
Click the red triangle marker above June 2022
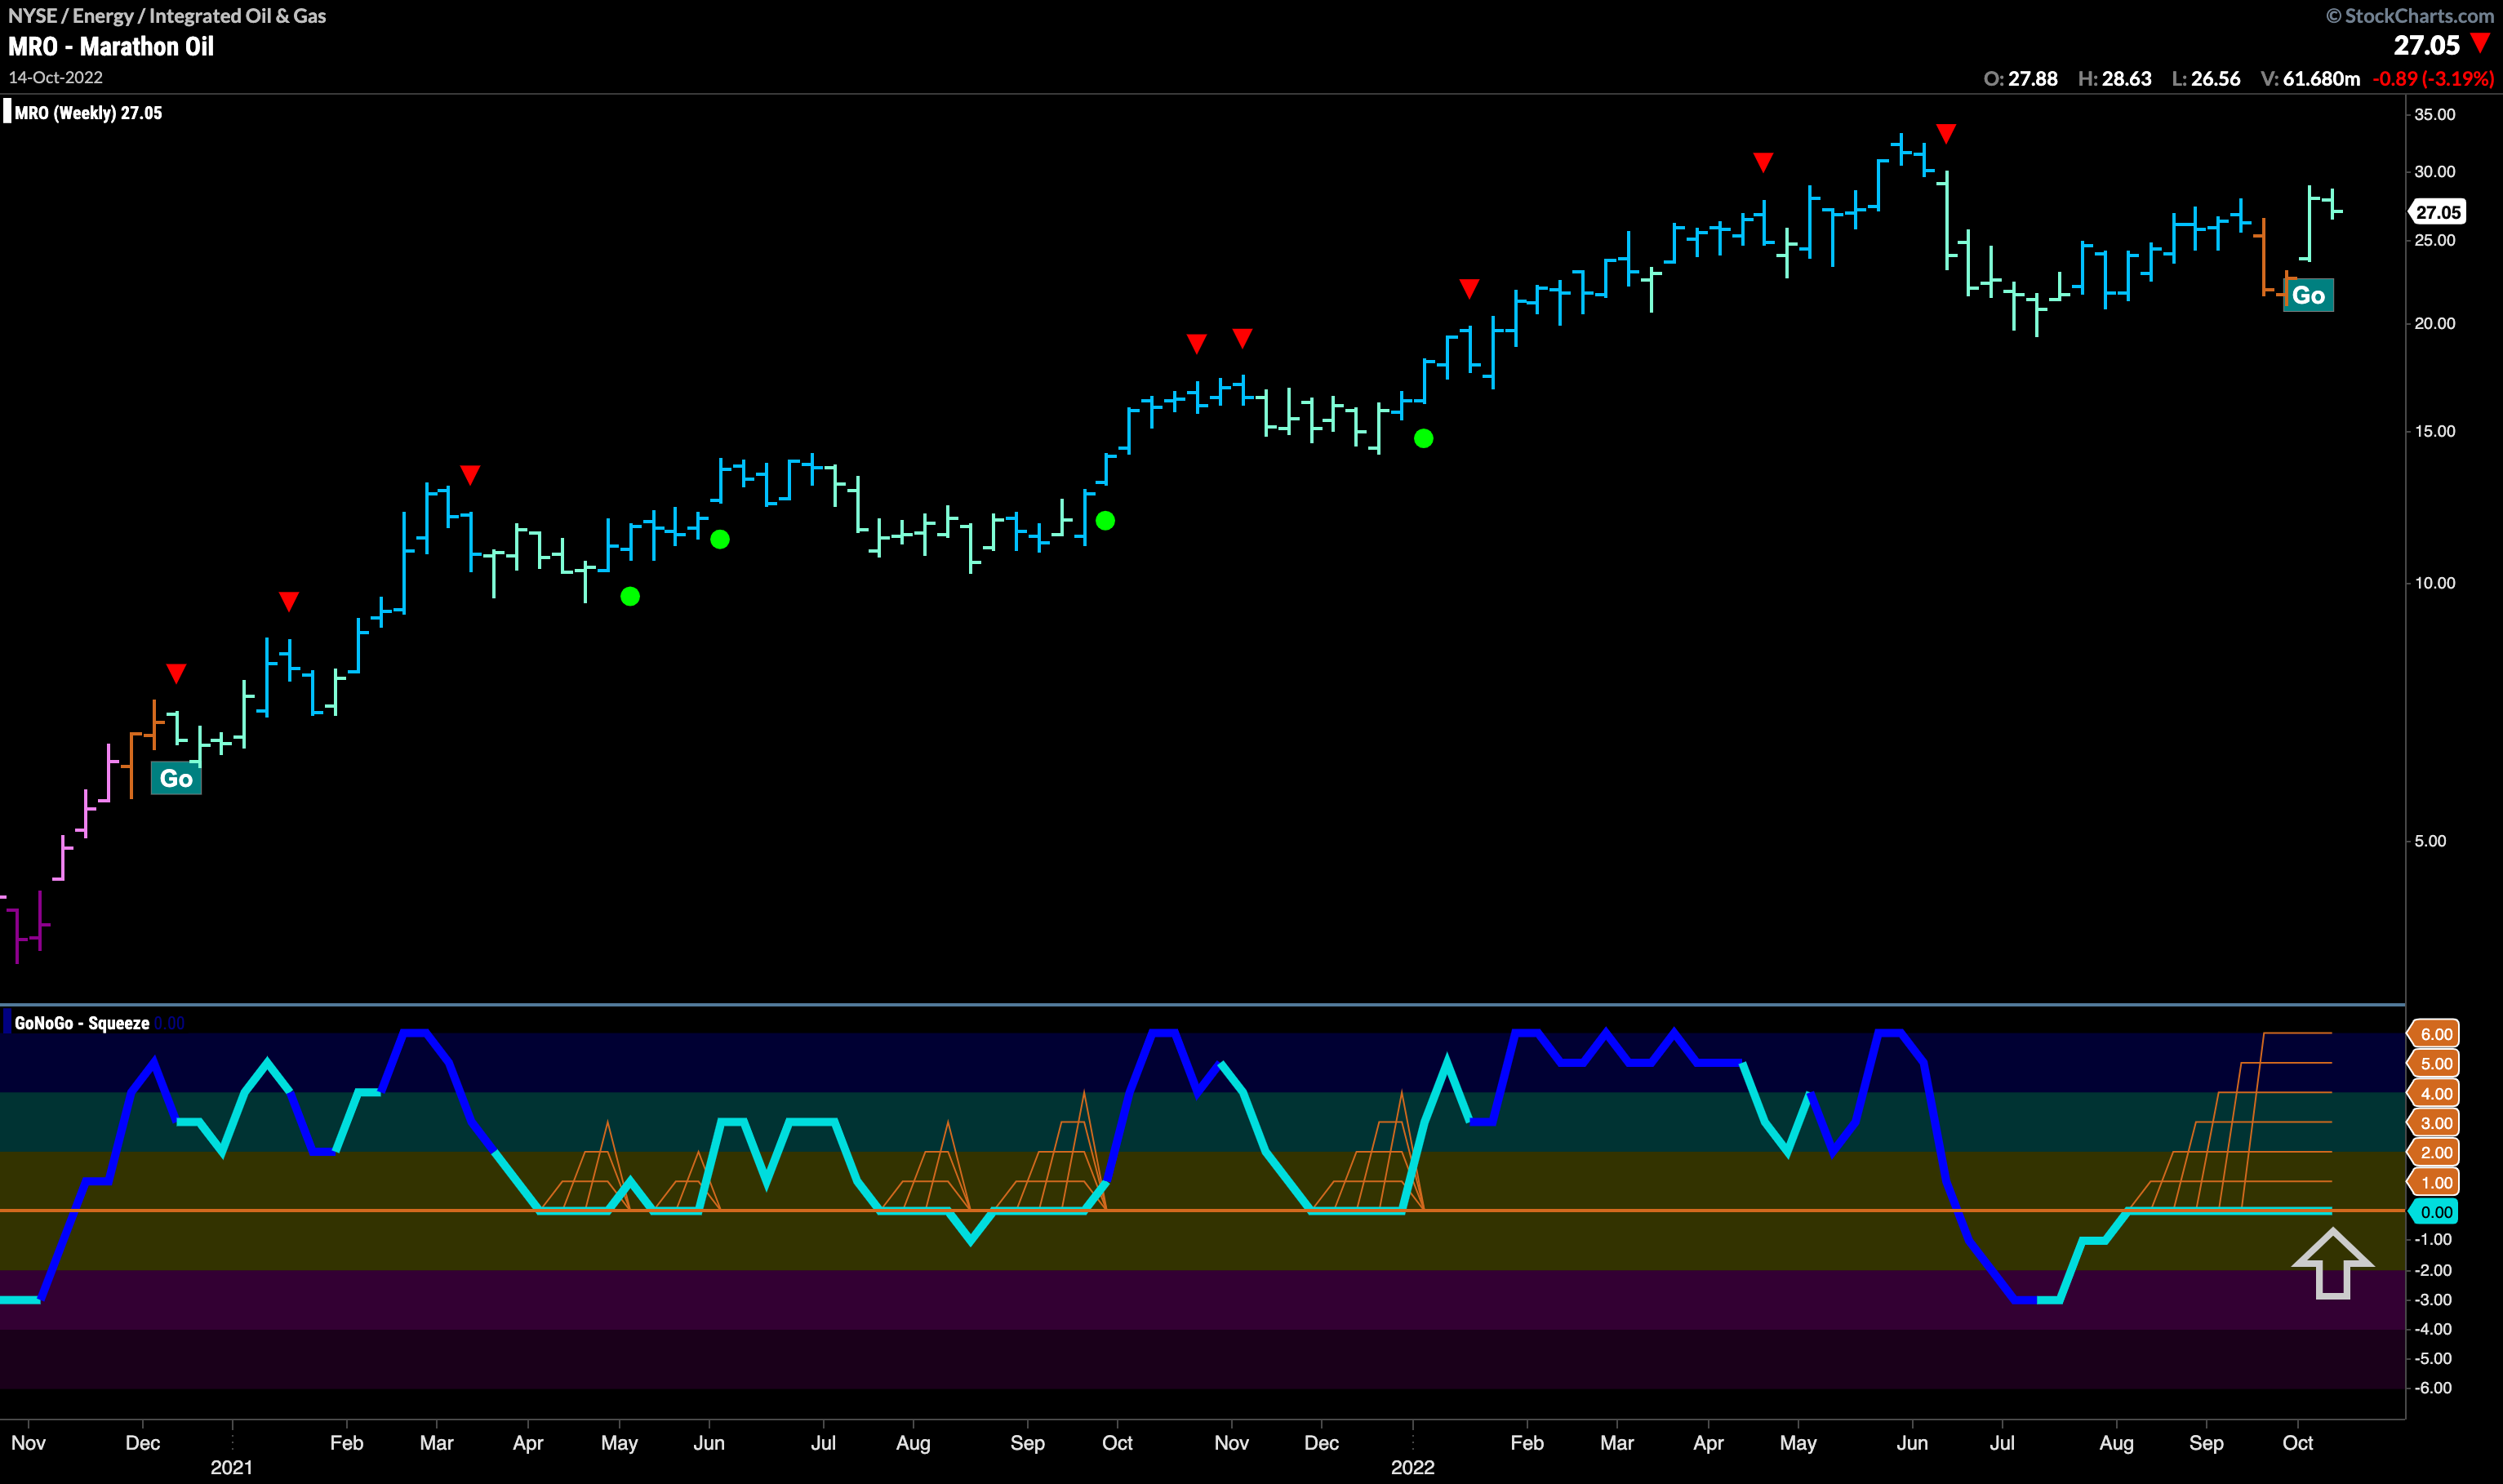click(1946, 134)
